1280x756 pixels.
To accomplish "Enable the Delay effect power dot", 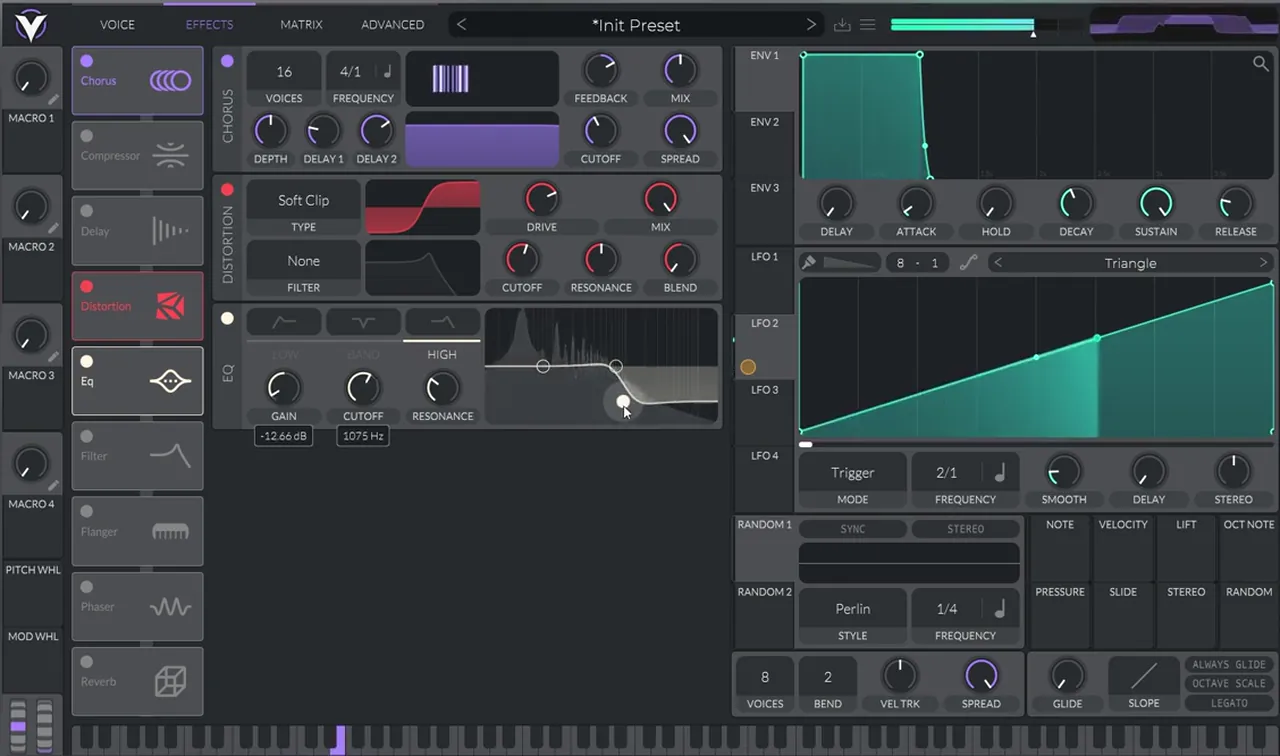I will click(86, 211).
